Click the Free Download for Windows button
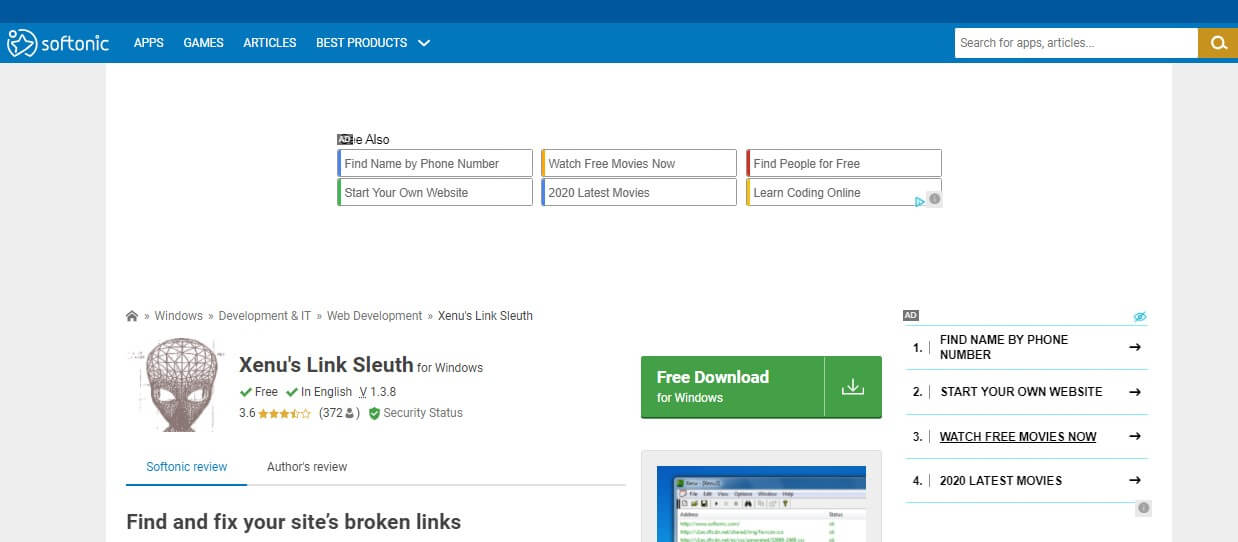The height and width of the screenshot is (542, 1238). (x=761, y=386)
